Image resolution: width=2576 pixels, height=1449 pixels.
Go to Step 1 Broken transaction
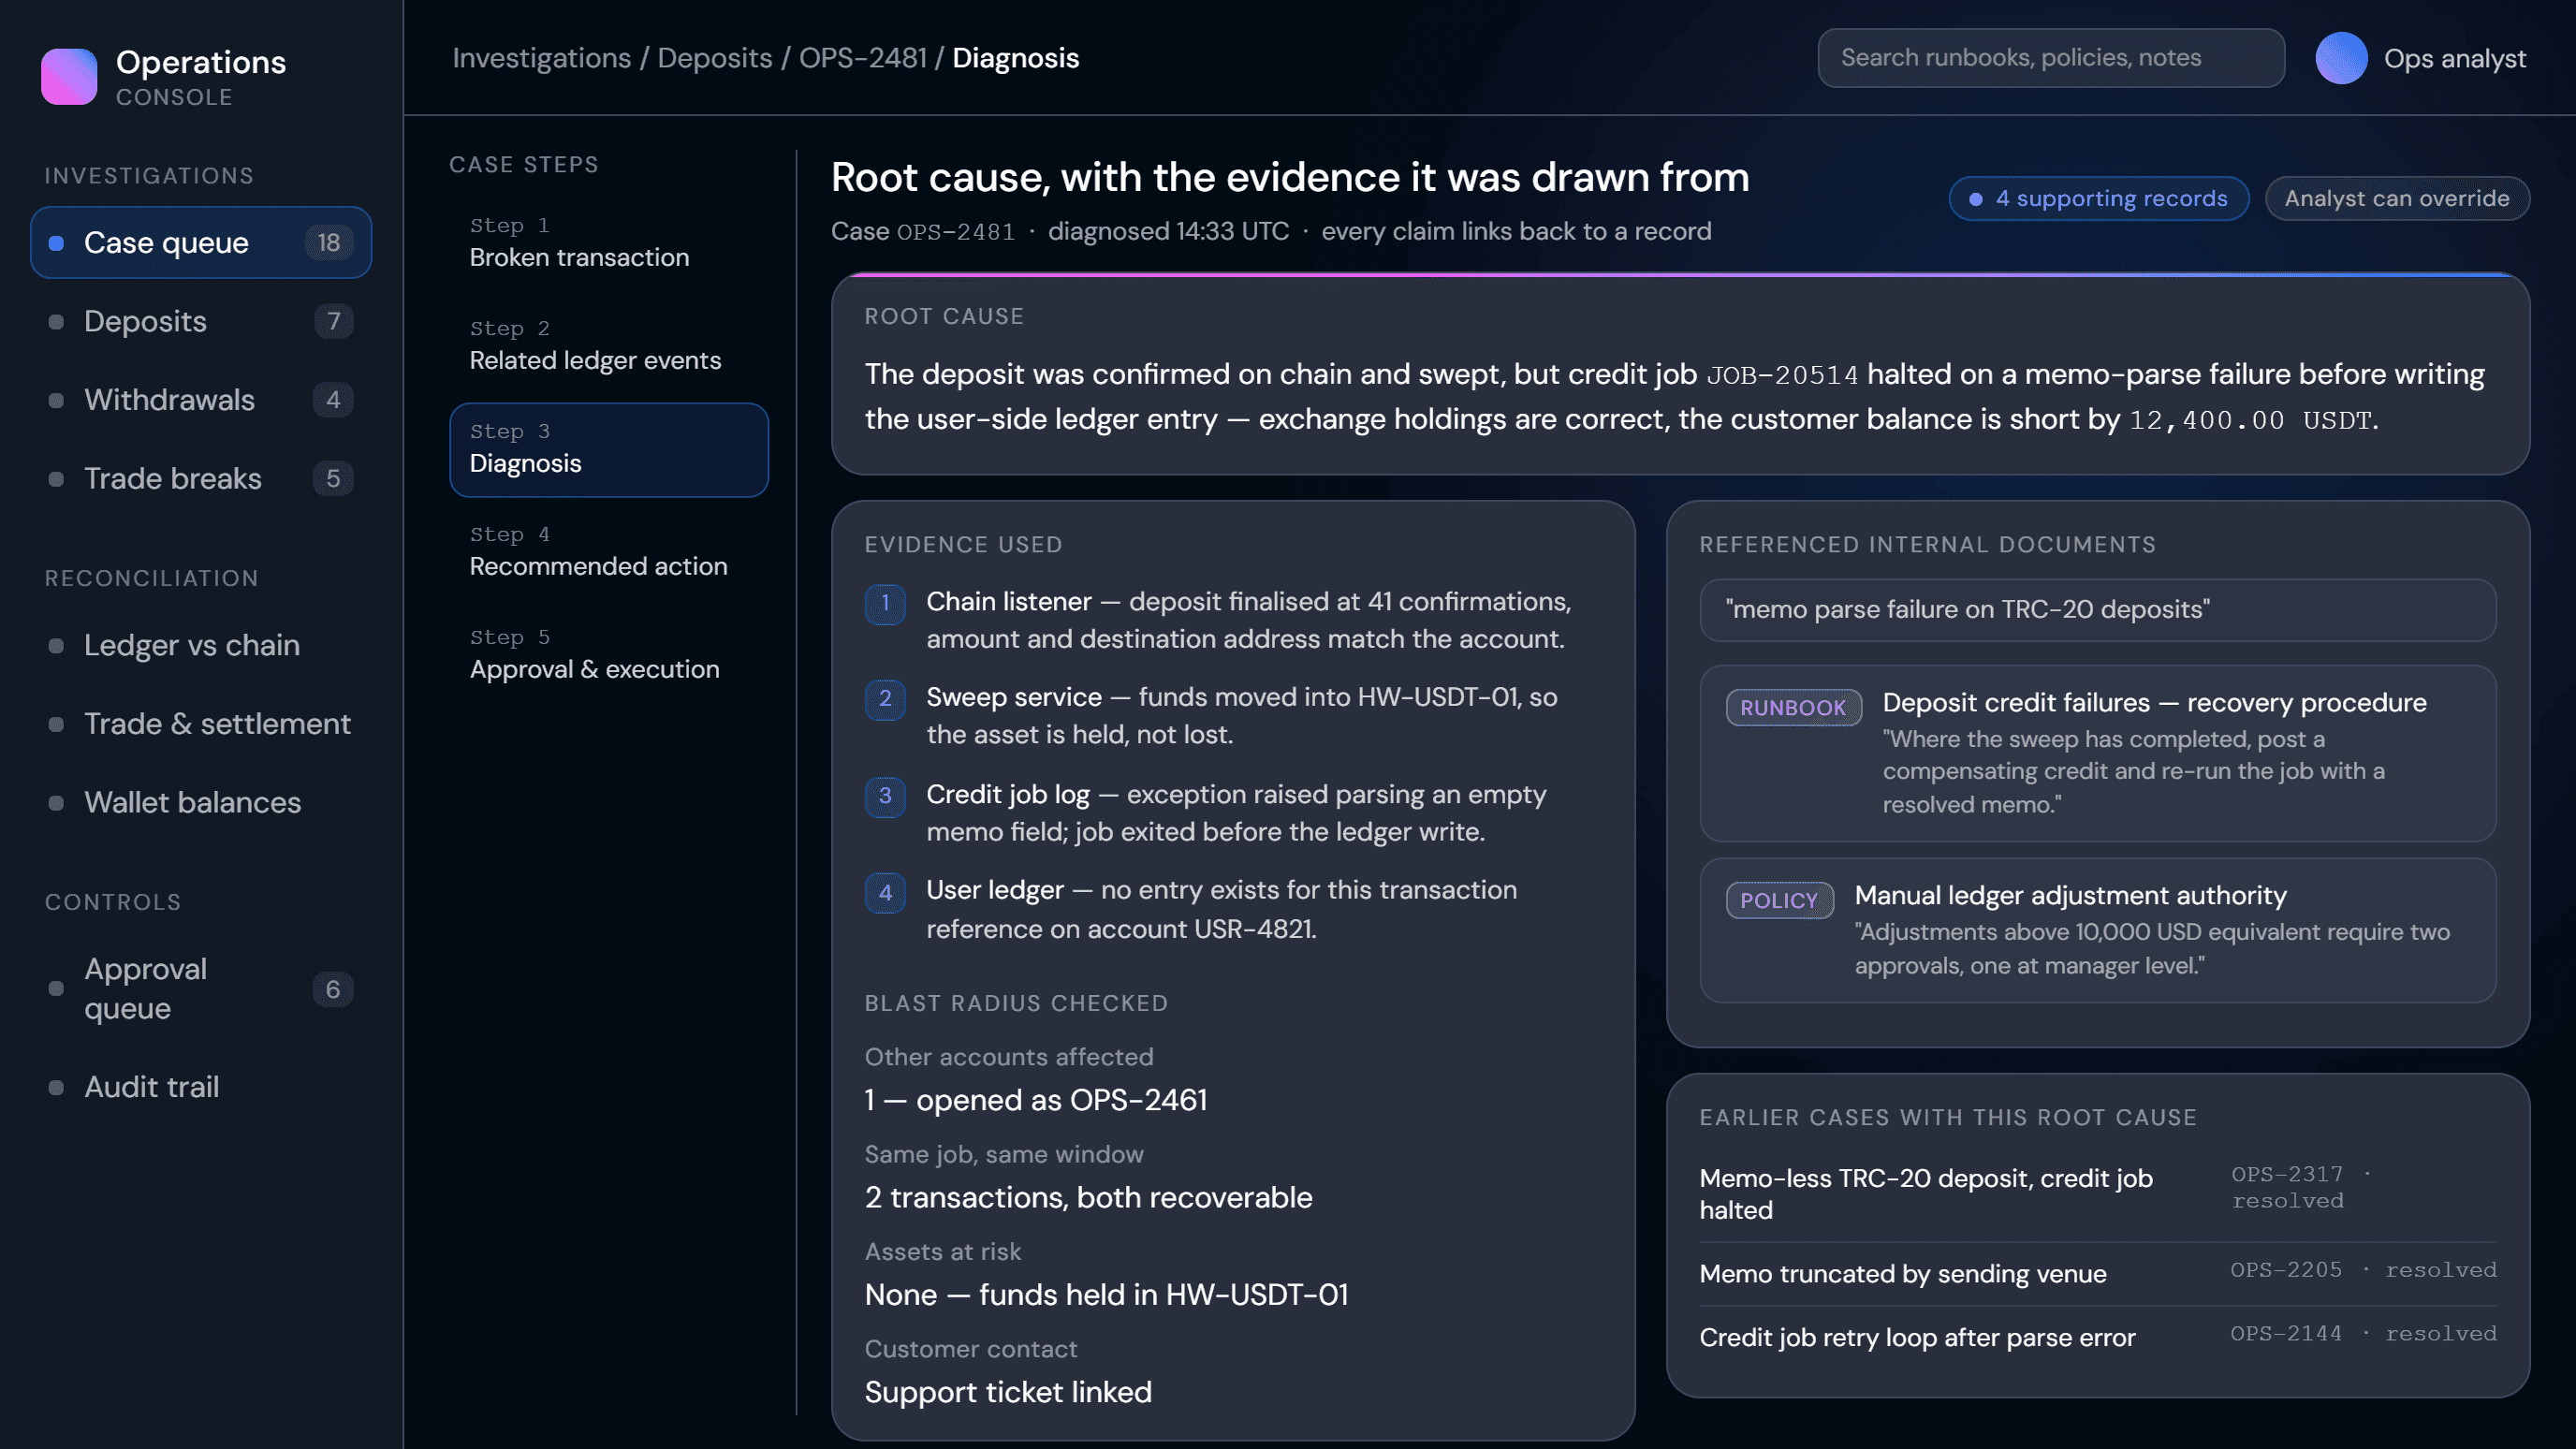coord(609,243)
